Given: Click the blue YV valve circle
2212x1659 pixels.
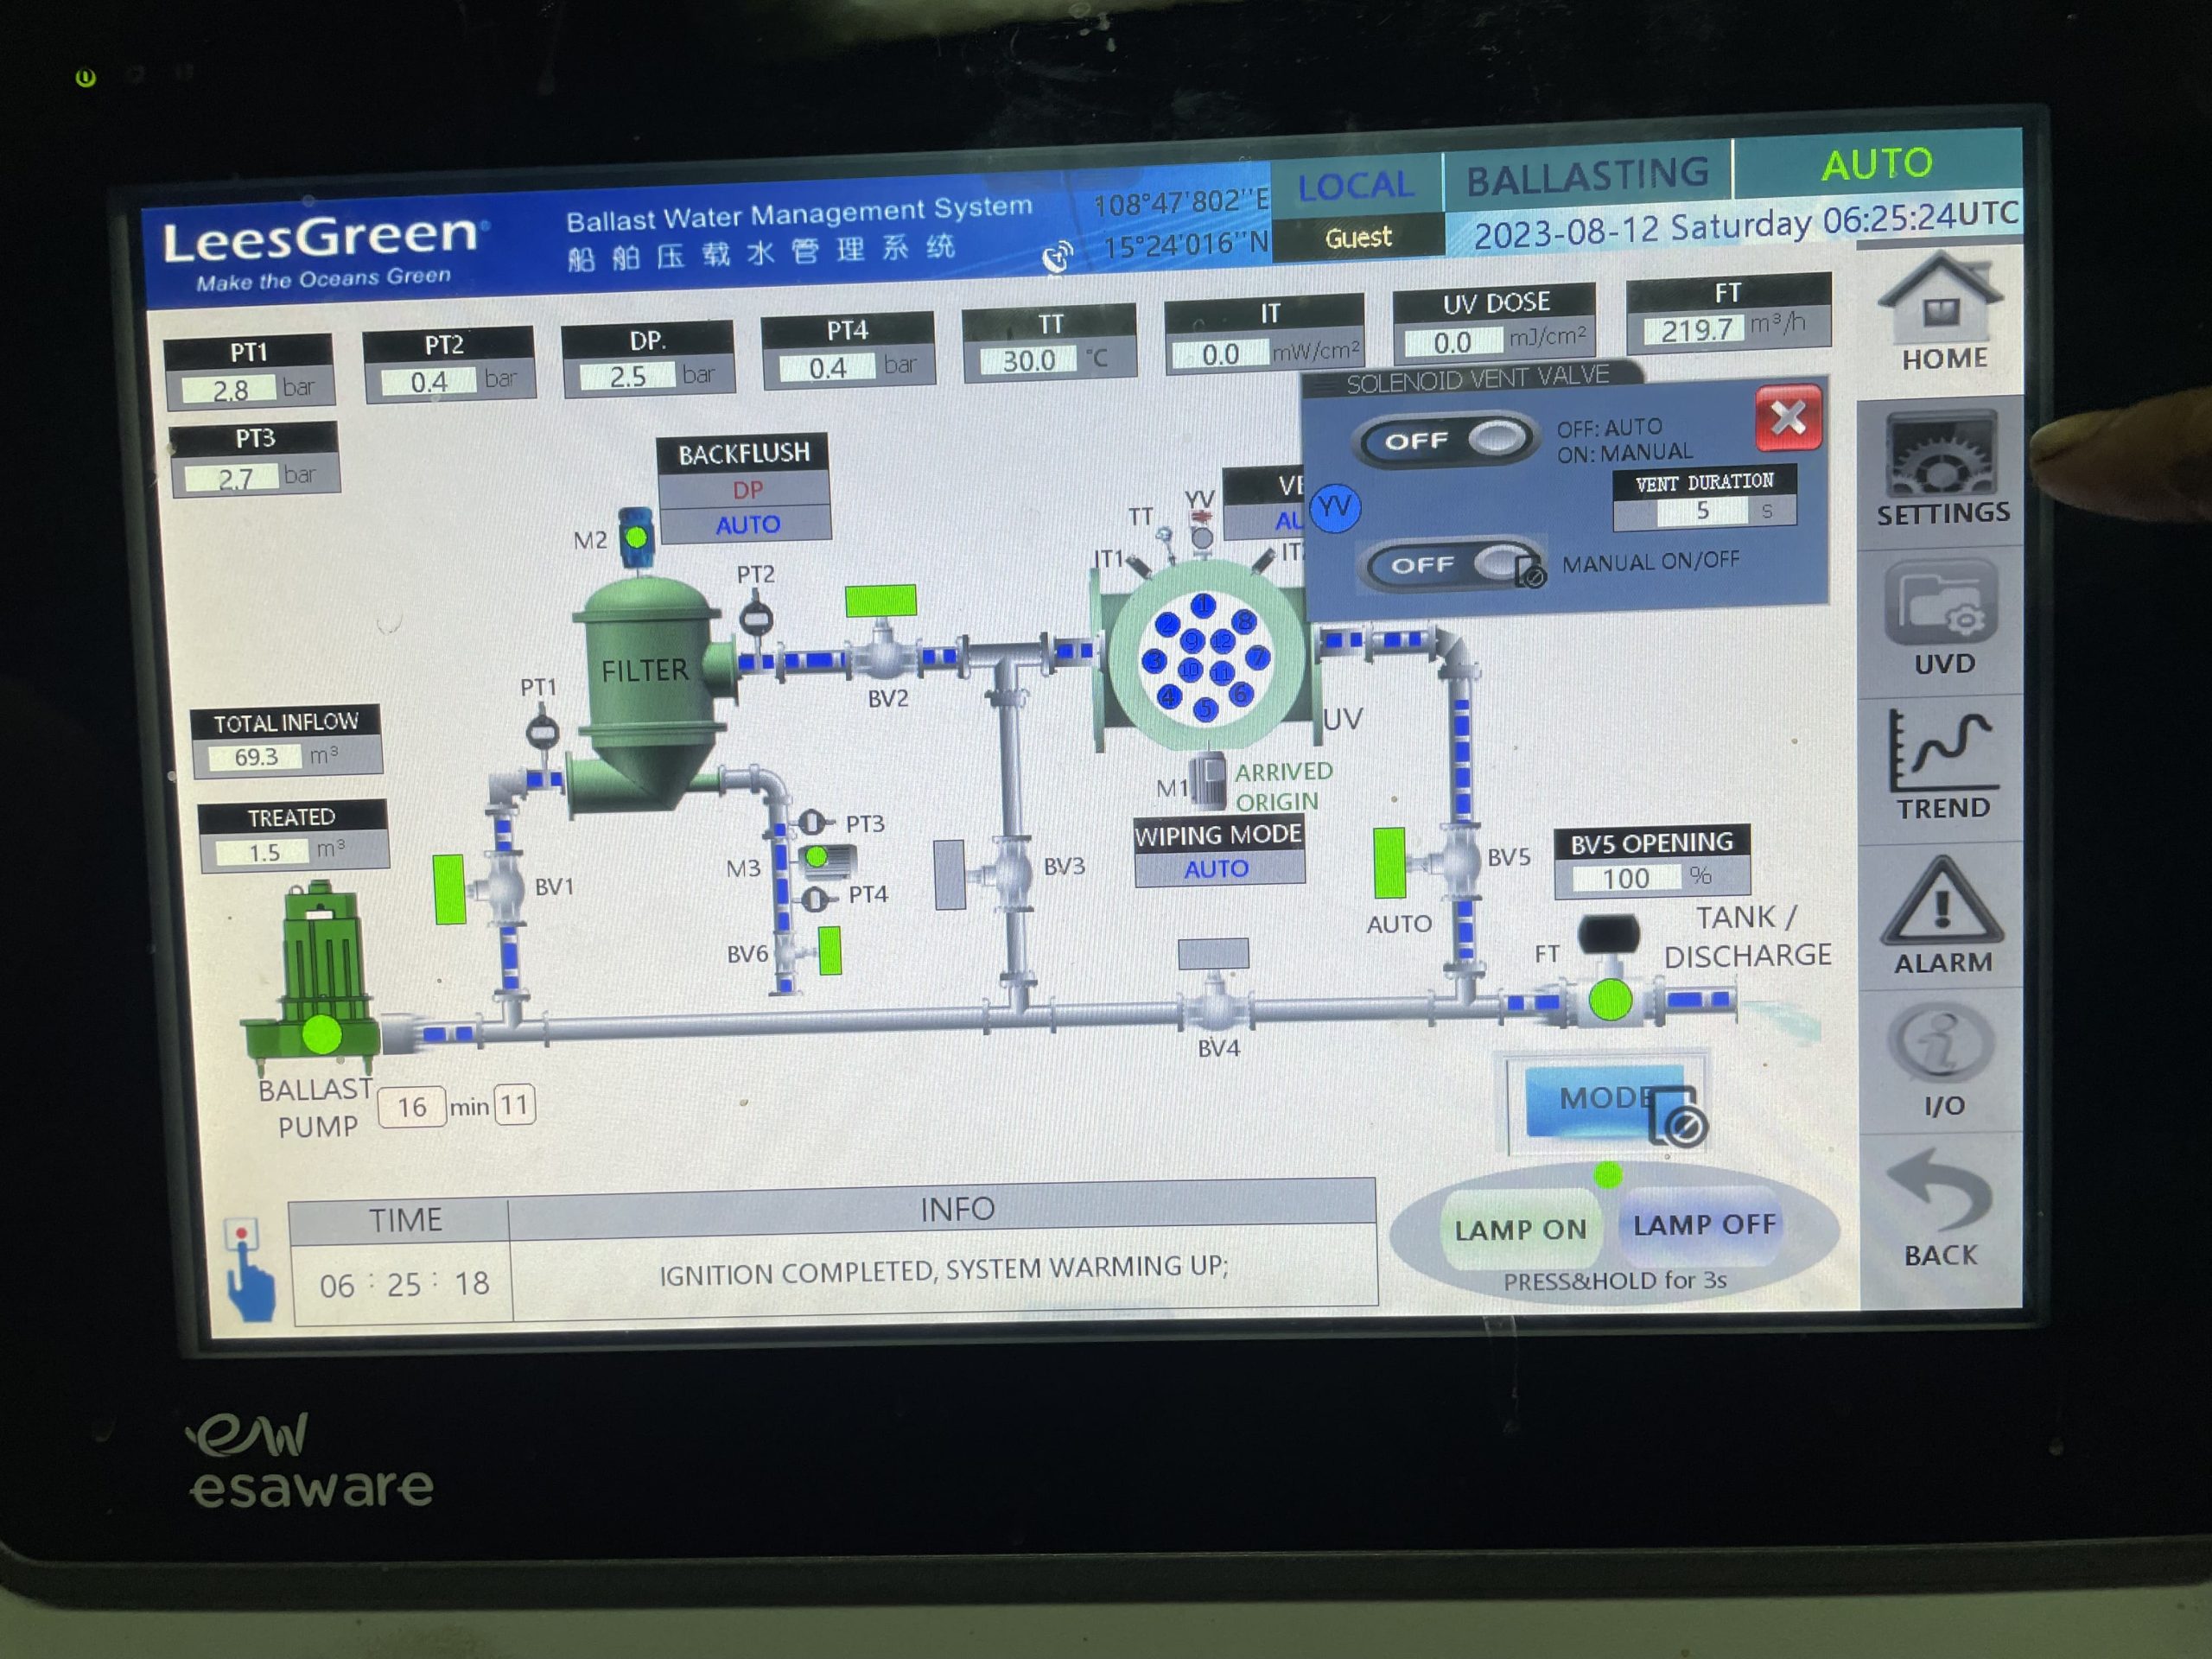Looking at the screenshot, I should (x=1335, y=508).
